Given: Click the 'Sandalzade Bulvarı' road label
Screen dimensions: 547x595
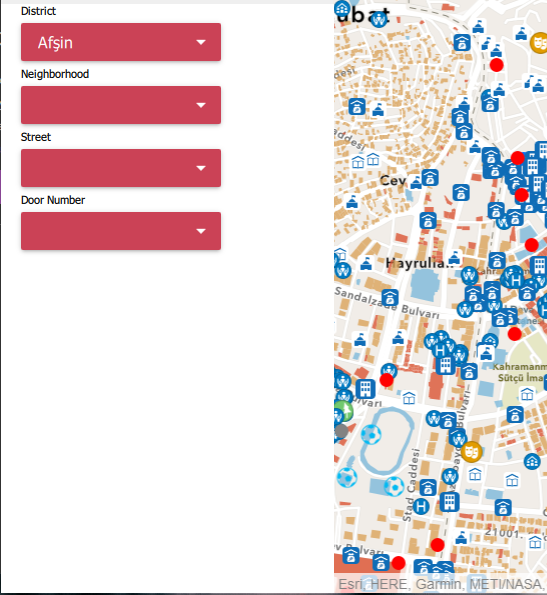Looking at the screenshot, I should click(387, 302).
